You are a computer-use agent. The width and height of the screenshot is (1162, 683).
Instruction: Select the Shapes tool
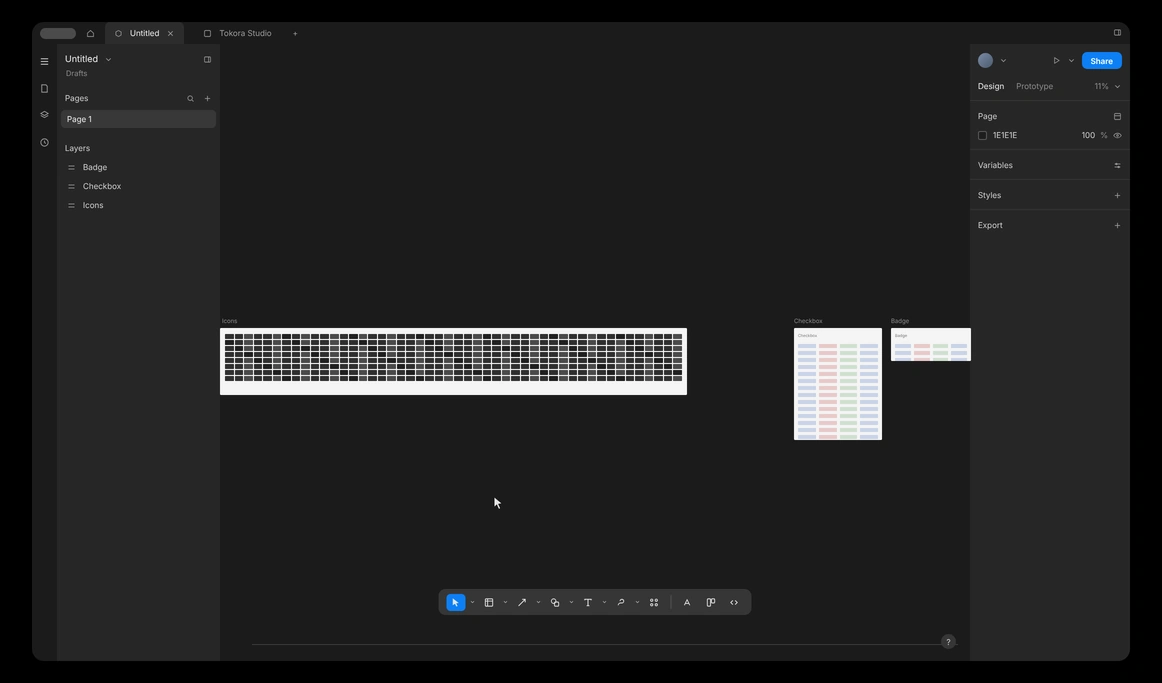pos(555,602)
